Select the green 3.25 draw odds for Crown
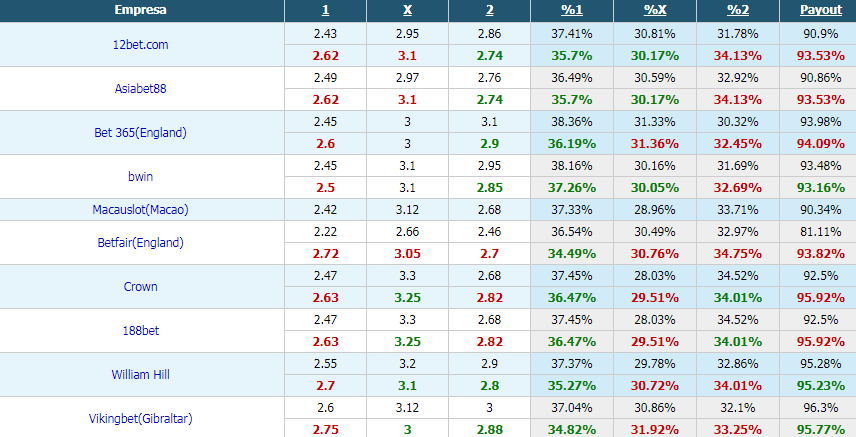This screenshot has height=437, width=856. (x=407, y=298)
